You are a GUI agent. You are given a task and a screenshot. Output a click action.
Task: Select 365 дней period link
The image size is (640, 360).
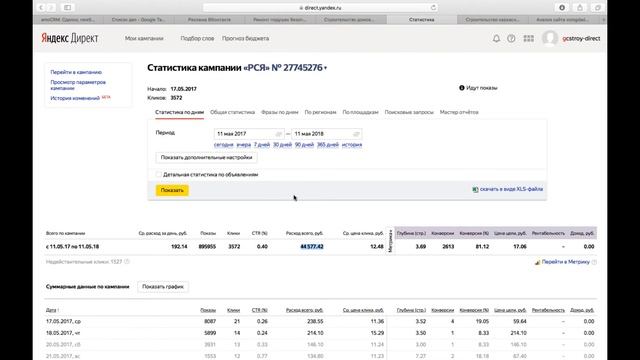328,145
